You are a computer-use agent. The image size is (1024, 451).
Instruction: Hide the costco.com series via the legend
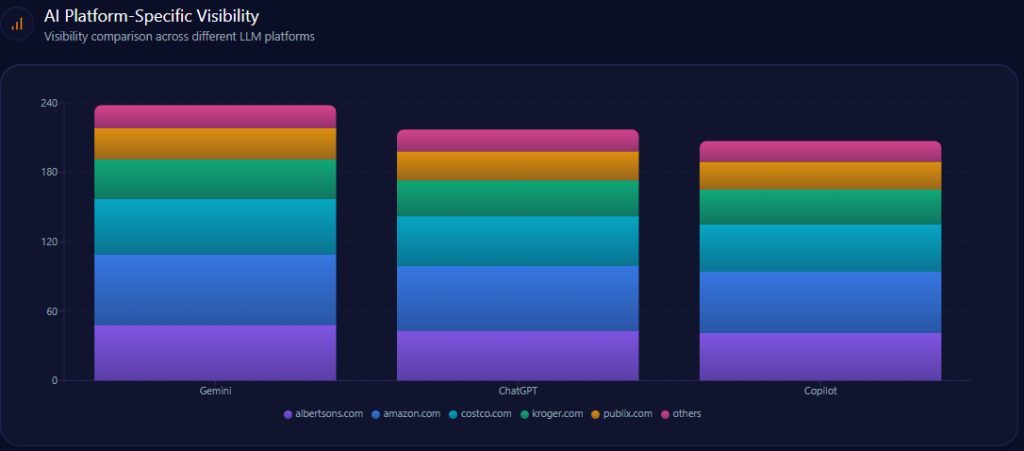[480, 413]
